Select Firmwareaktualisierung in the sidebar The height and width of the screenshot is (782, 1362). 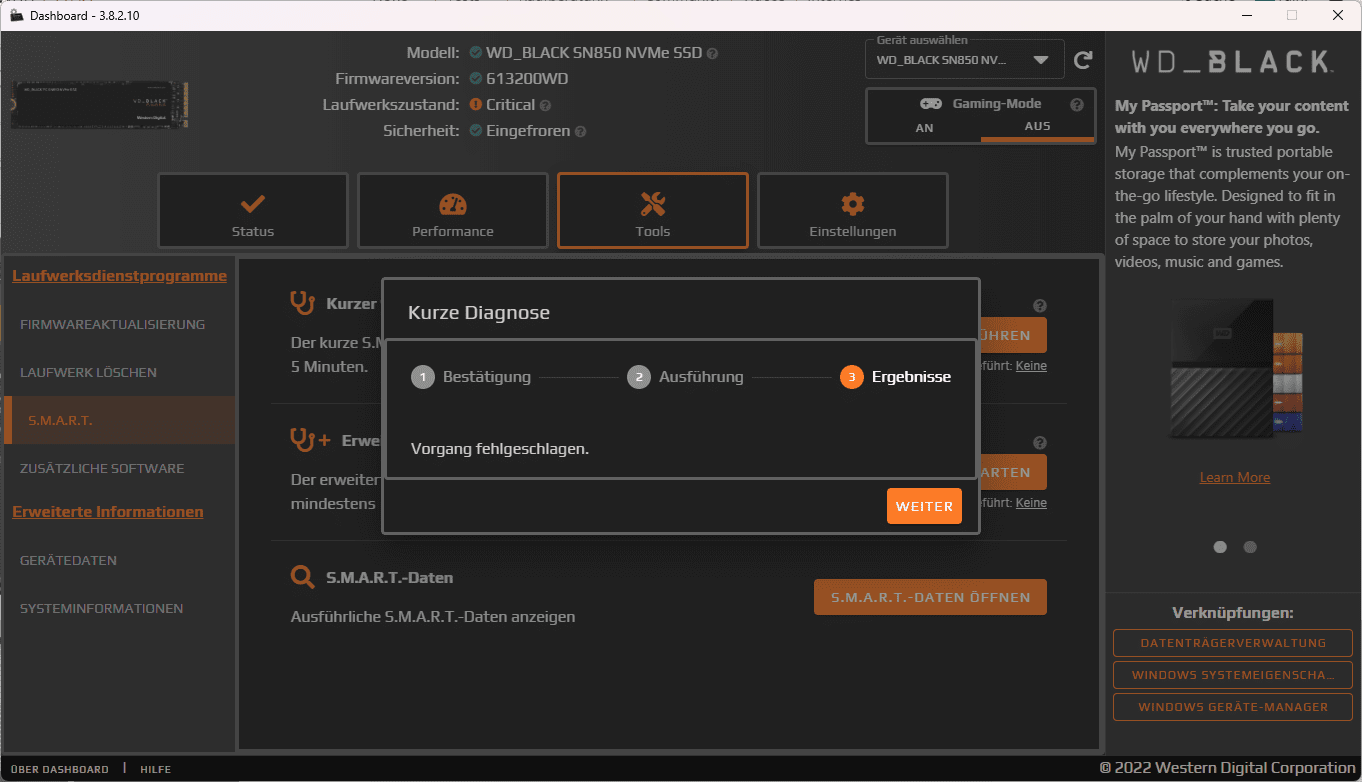pyautogui.click(x=120, y=324)
